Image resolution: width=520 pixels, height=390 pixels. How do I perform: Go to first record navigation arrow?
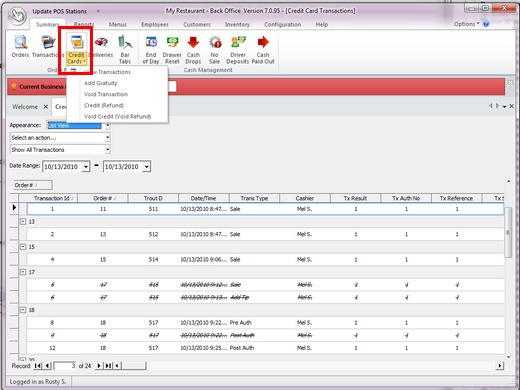(38, 366)
